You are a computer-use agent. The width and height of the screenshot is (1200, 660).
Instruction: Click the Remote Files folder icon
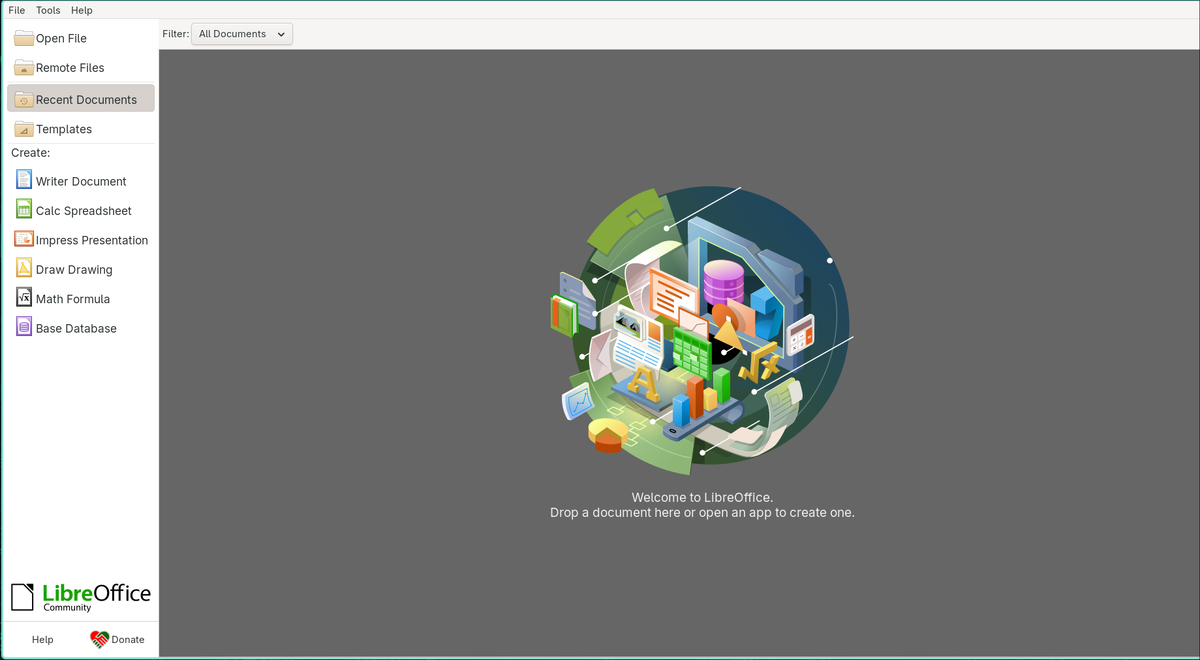point(24,68)
